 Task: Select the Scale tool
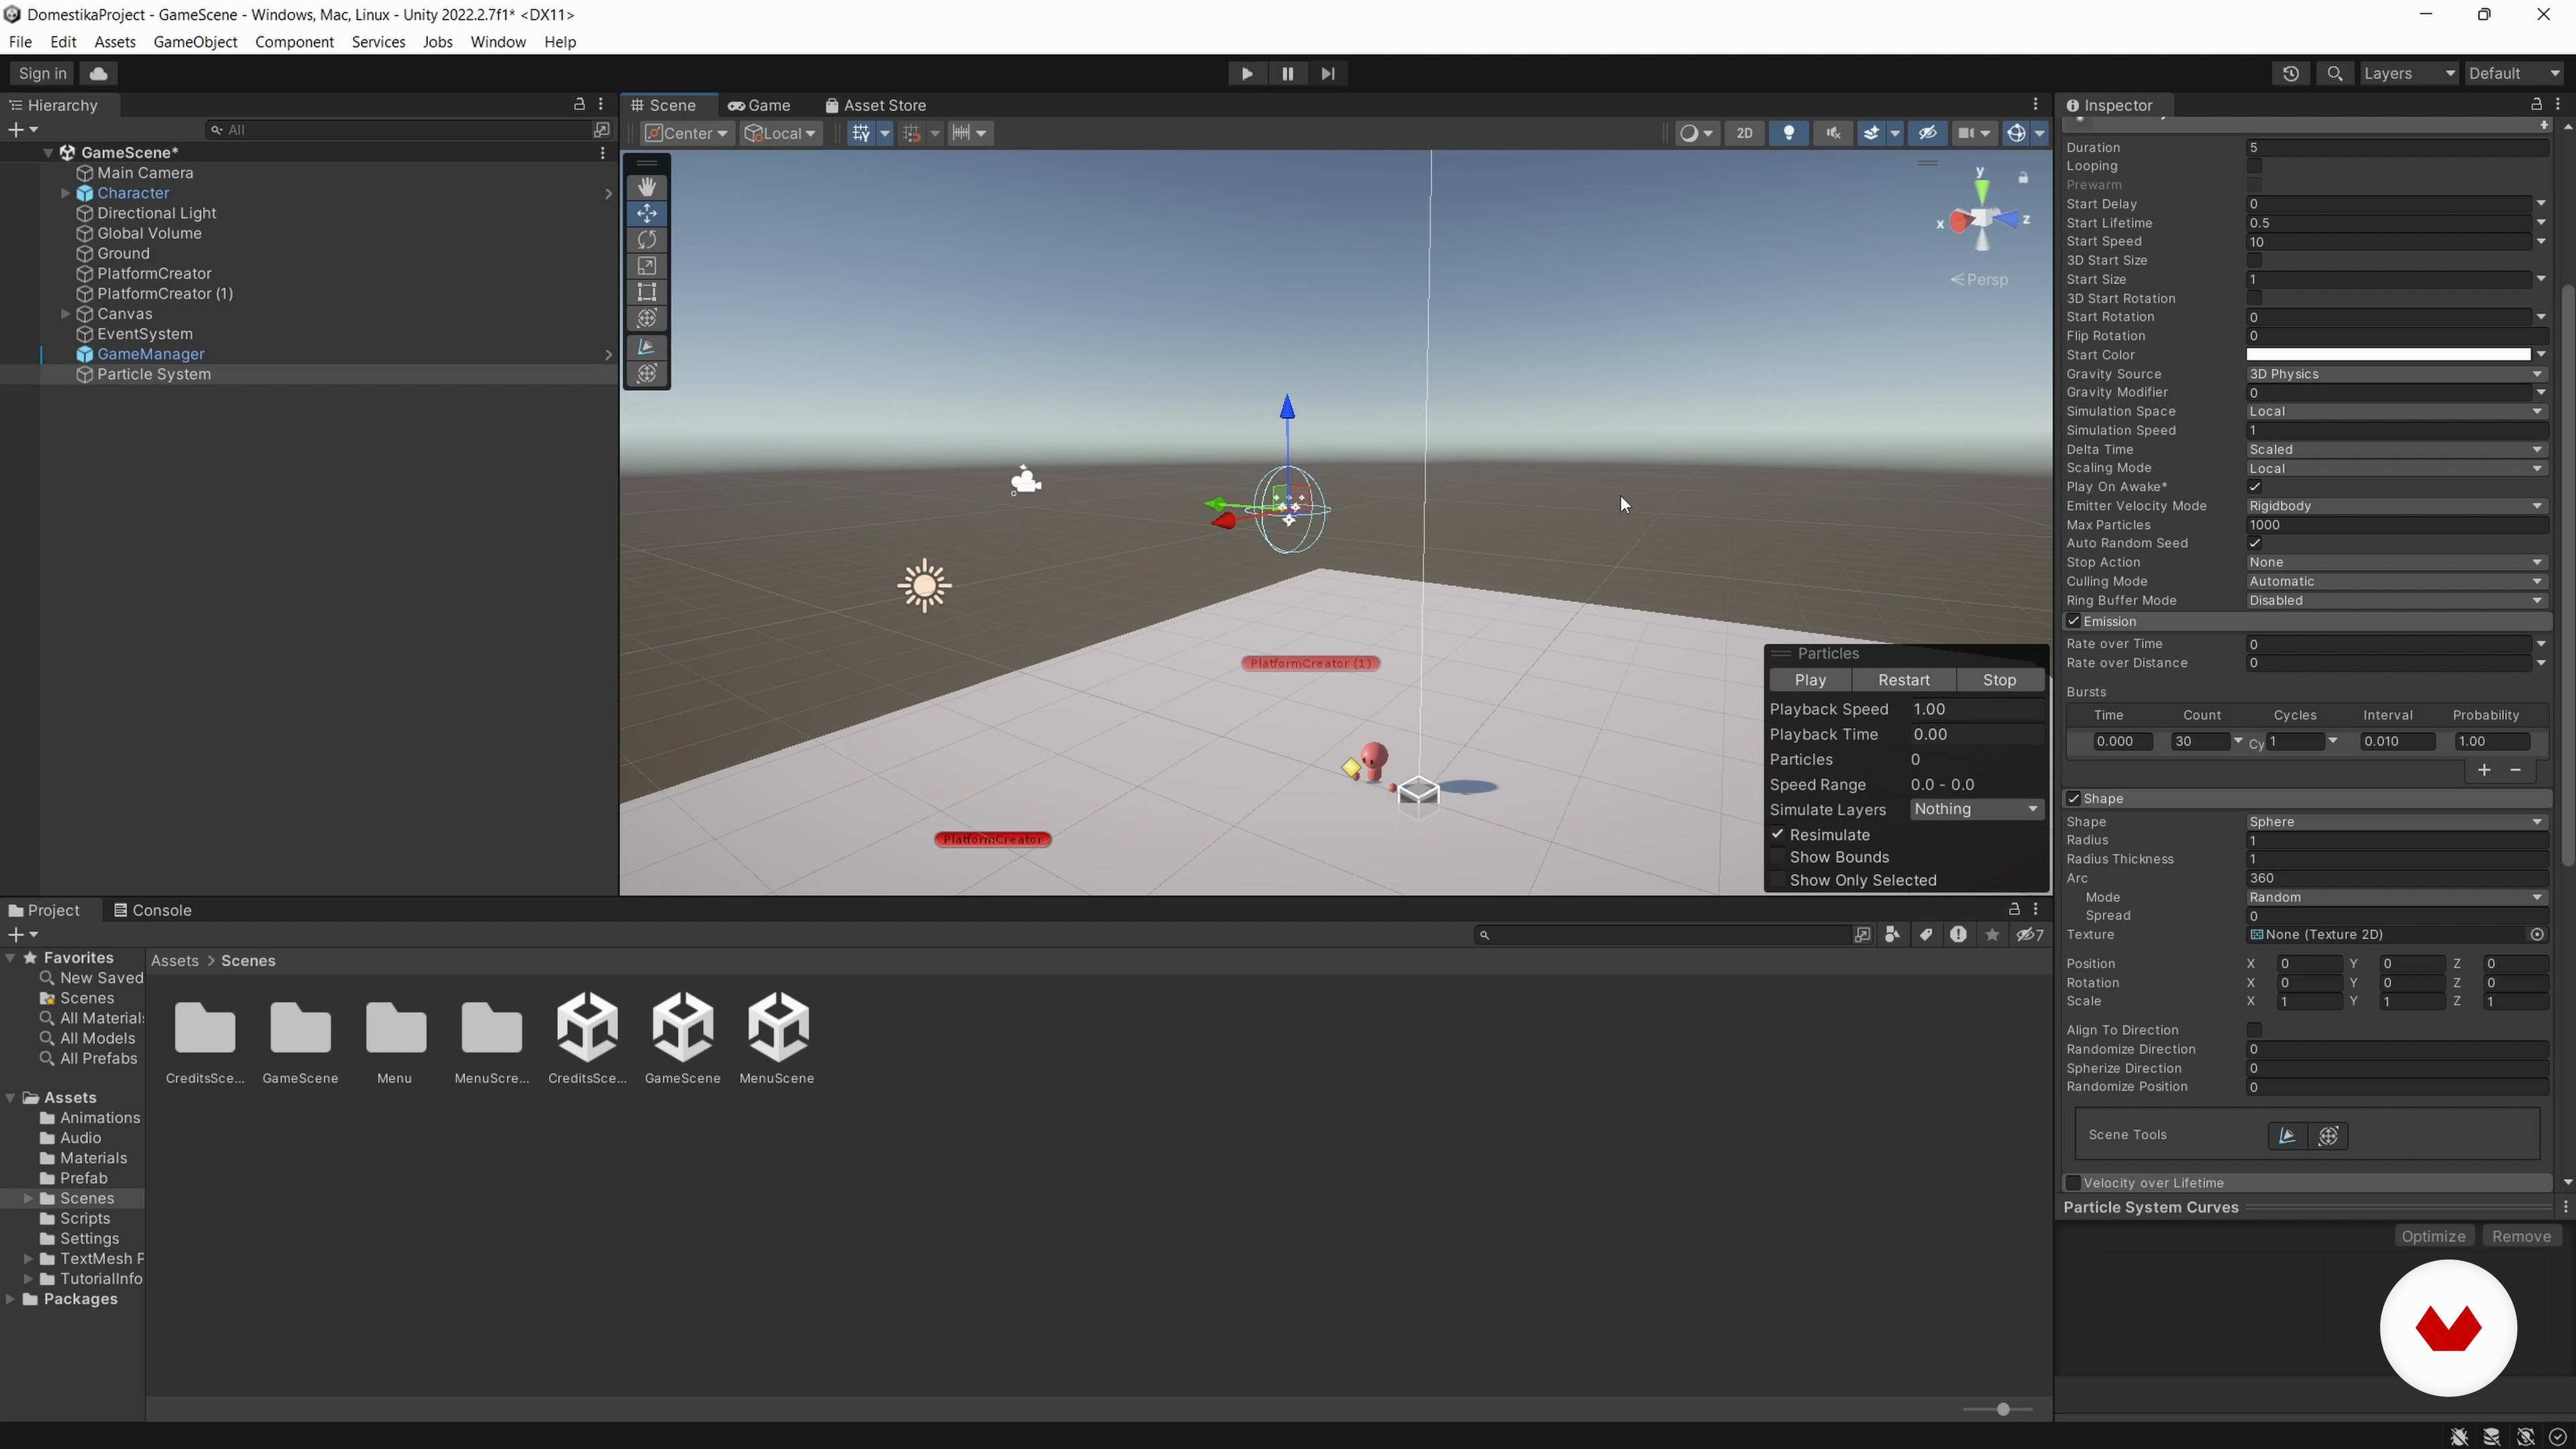[647, 266]
